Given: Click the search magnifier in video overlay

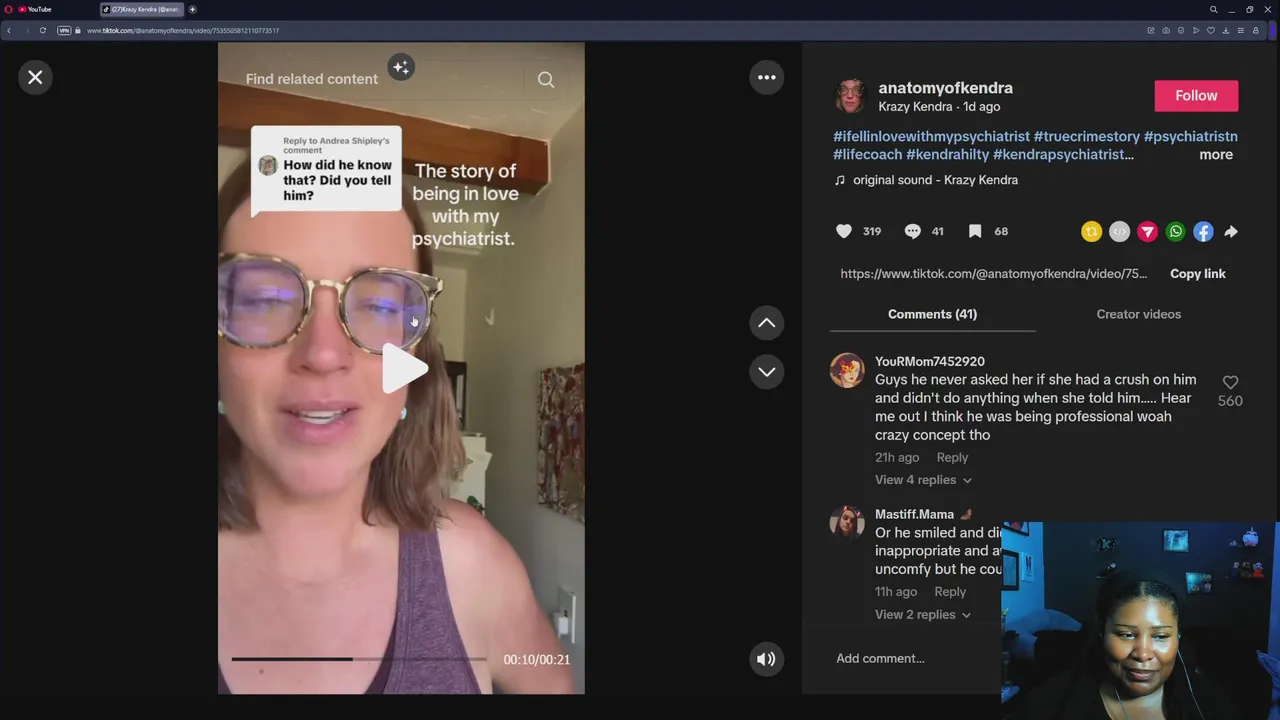Looking at the screenshot, I should pos(546,79).
